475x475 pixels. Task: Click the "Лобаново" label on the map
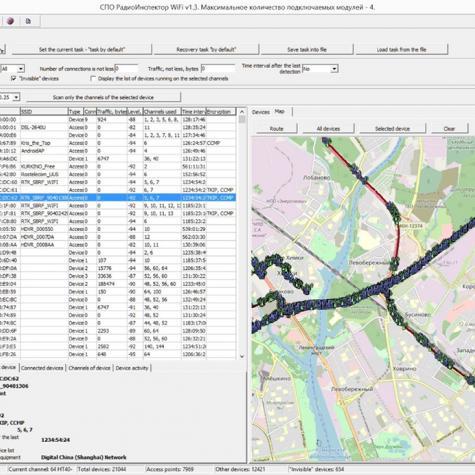point(316,178)
